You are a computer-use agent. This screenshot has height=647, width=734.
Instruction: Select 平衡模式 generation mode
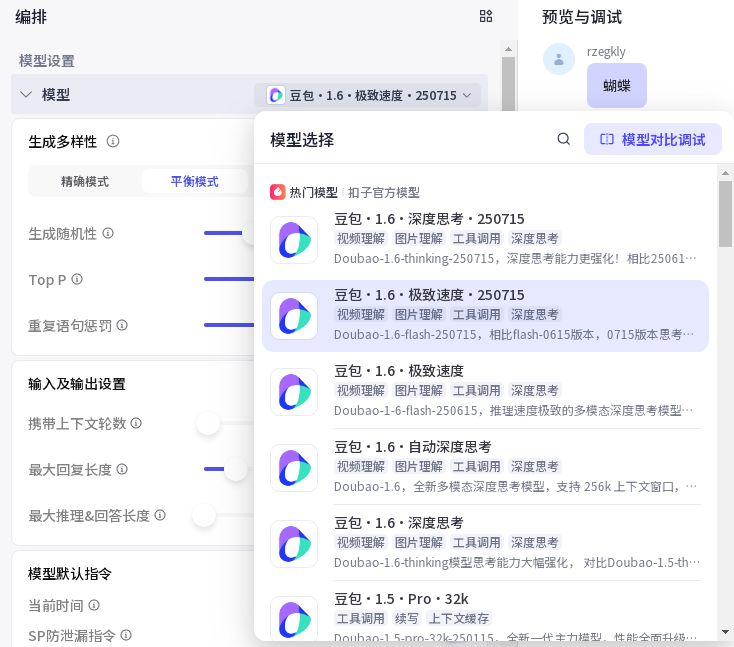pos(194,182)
